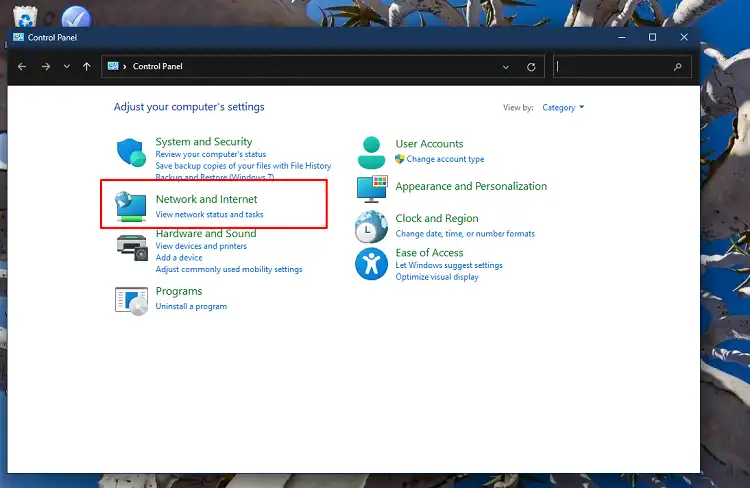Click Optimize visual display
Viewport: 750px width, 488px height.
coord(437,277)
